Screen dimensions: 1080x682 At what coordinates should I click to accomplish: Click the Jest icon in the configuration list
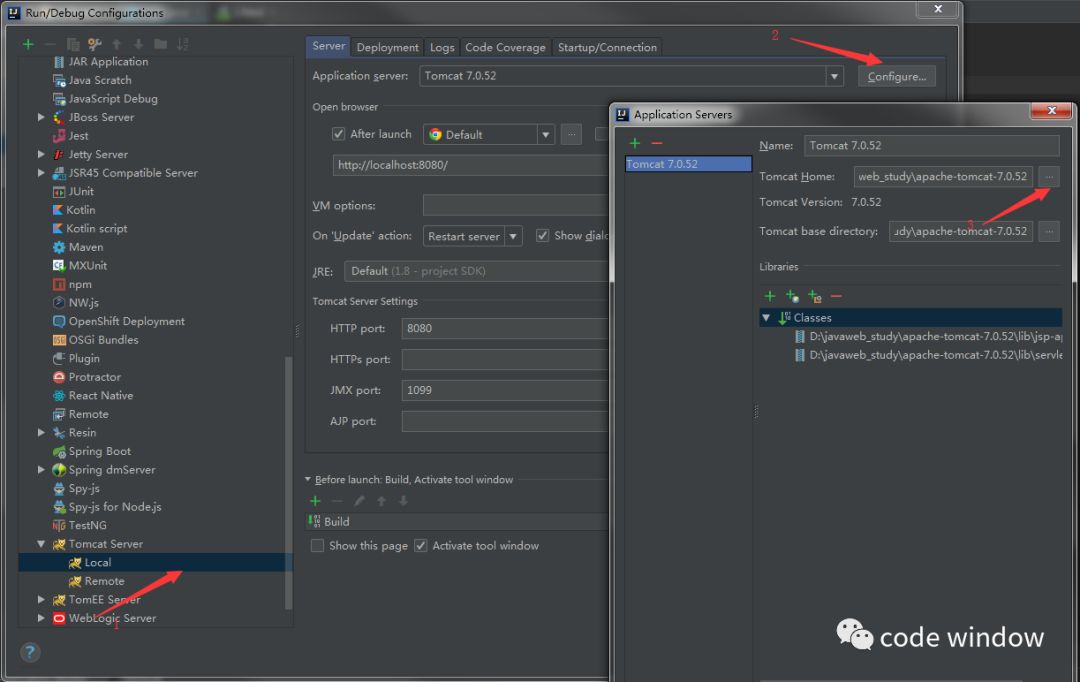[x=59, y=136]
